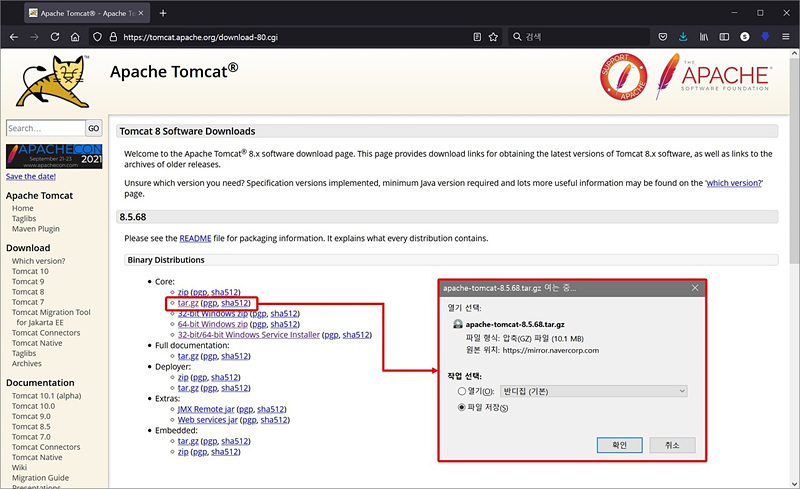
Task: Click the scrollbar down arrow
Action: click(x=794, y=483)
